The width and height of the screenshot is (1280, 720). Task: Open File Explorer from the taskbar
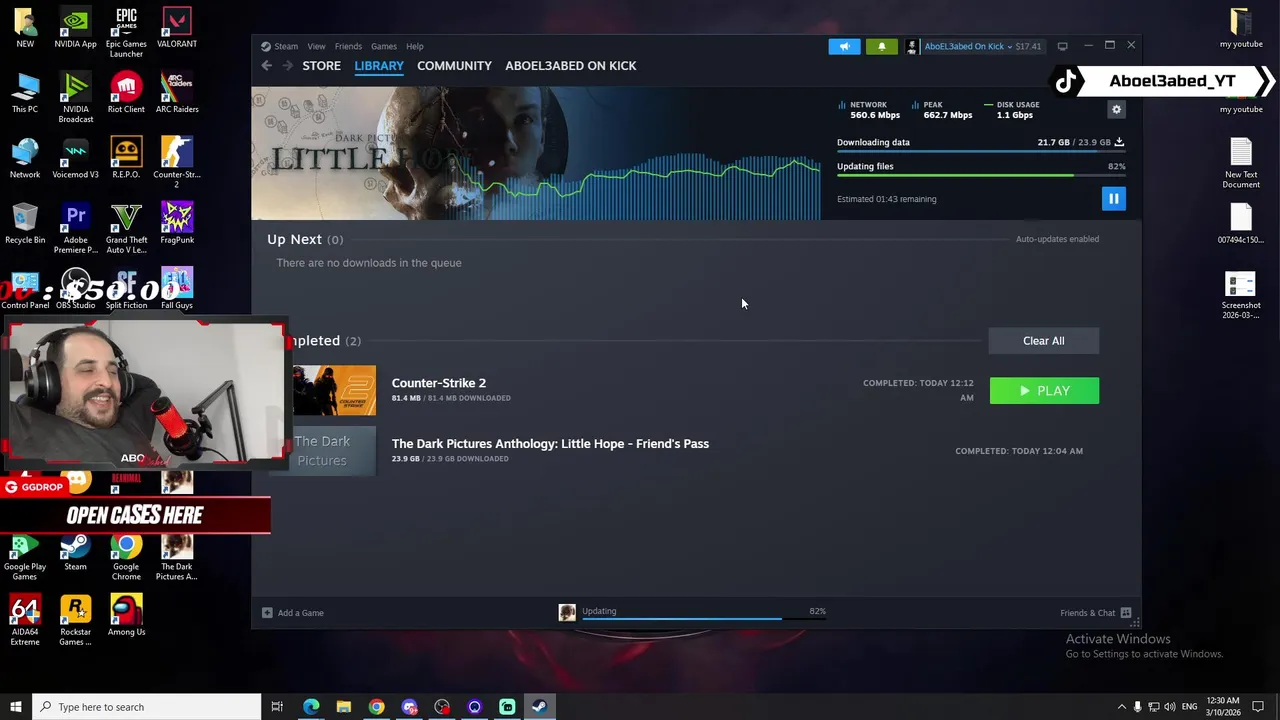[x=343, y=707]
